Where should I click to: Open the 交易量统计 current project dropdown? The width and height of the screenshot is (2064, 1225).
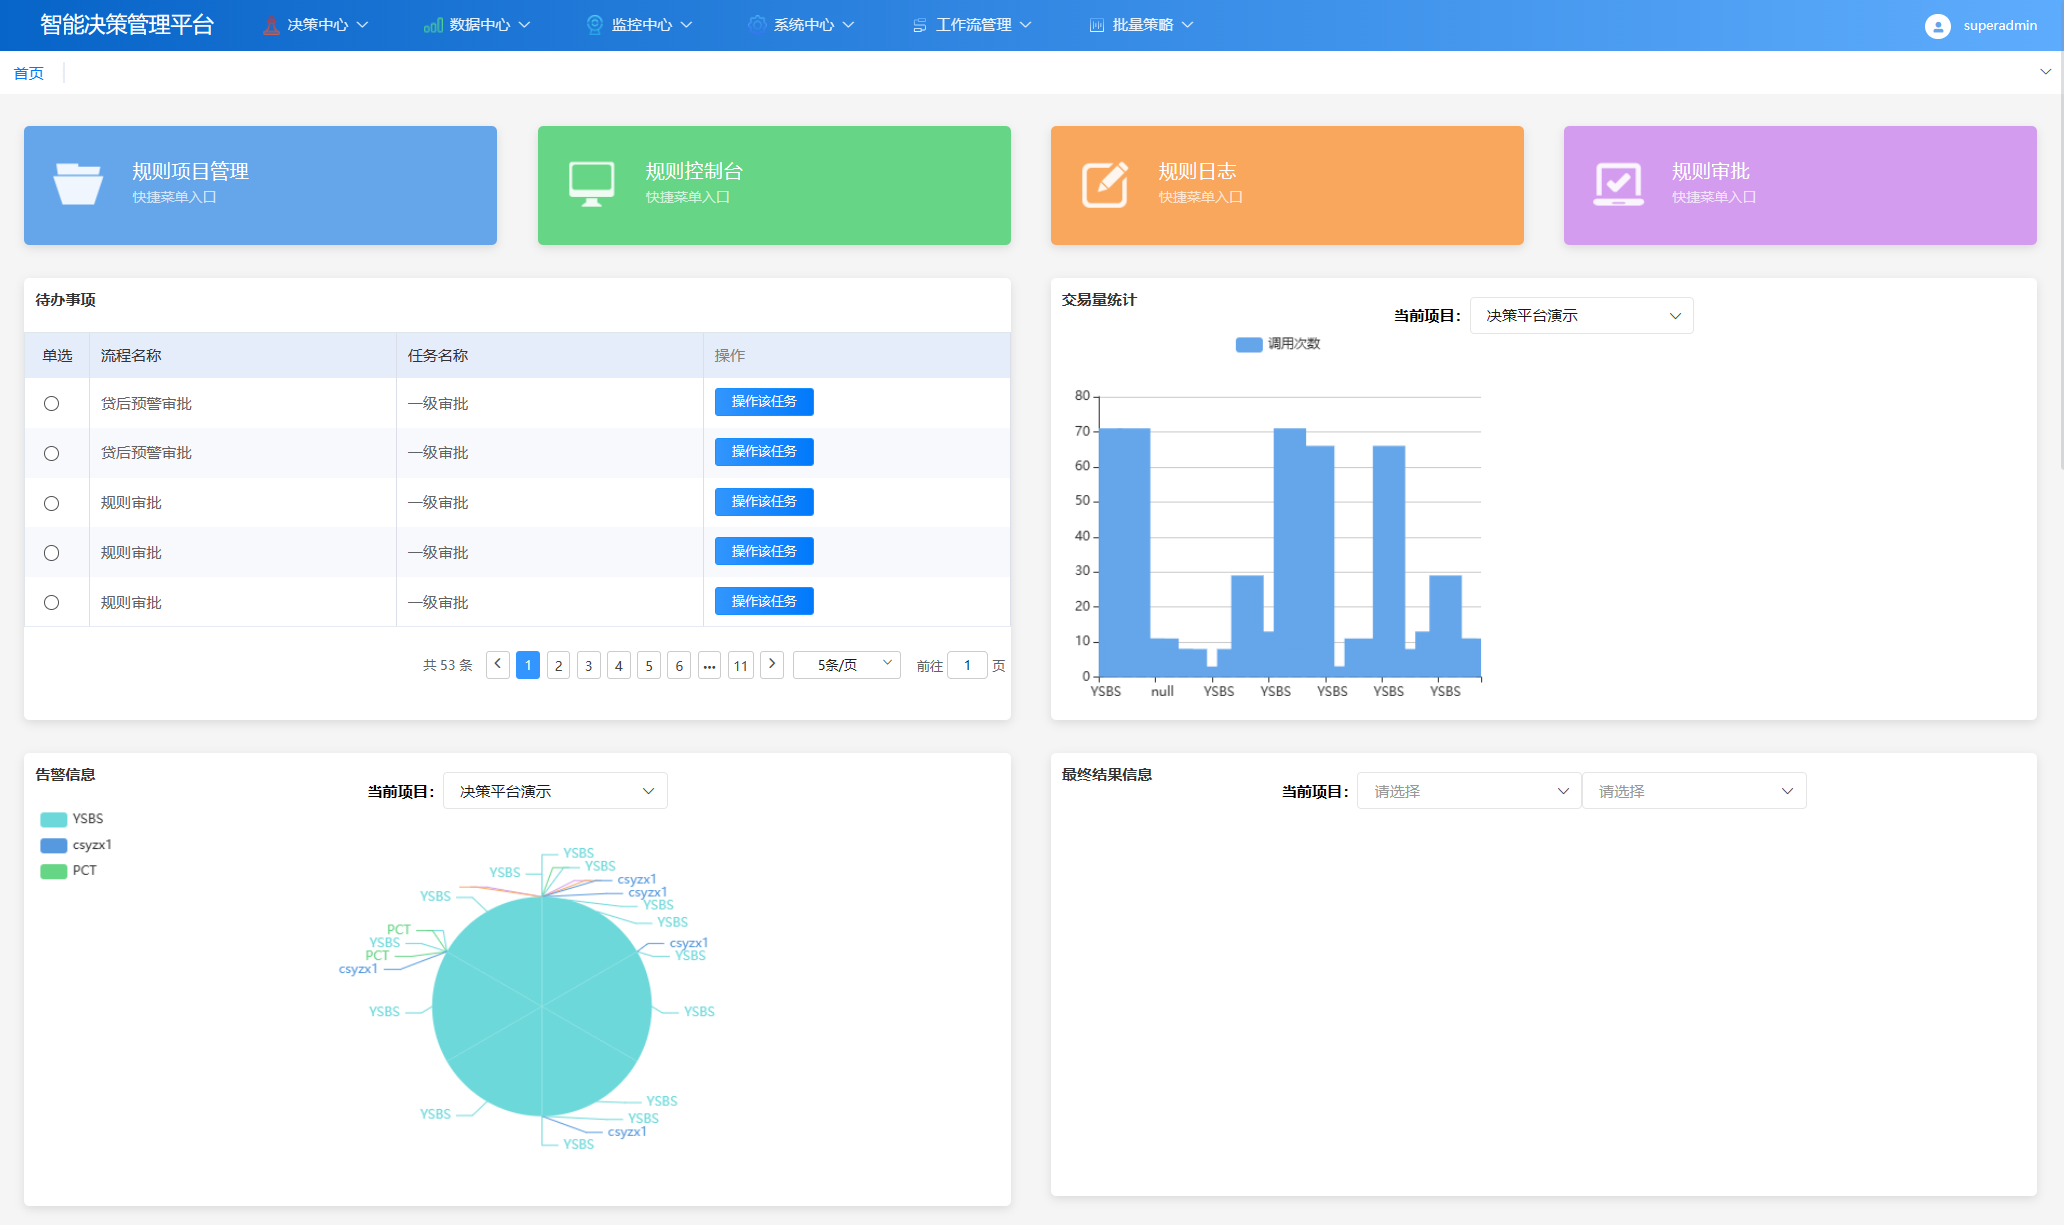click(x=1581, y=316)
